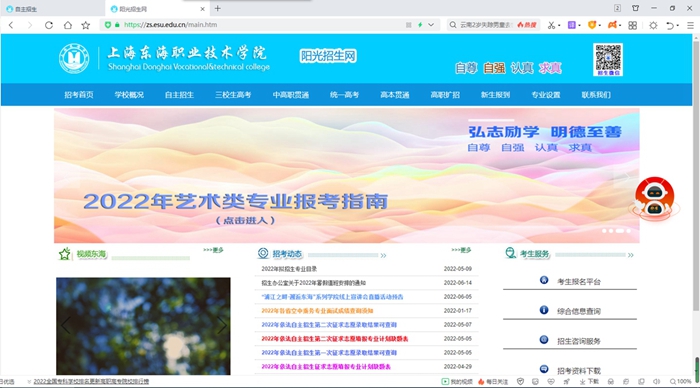The image size is (700, 388).
Task: Click the QR code image in header
Action: [x=608, y=59]
